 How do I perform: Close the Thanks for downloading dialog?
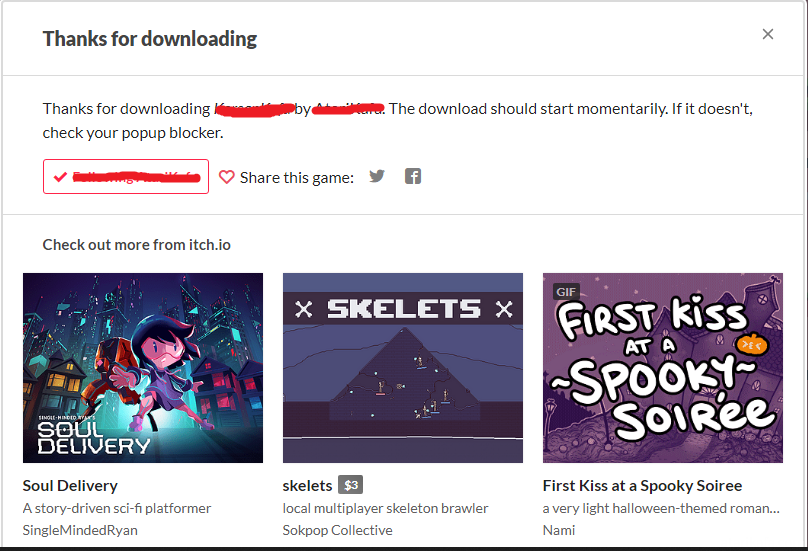(x=768, y=34)
